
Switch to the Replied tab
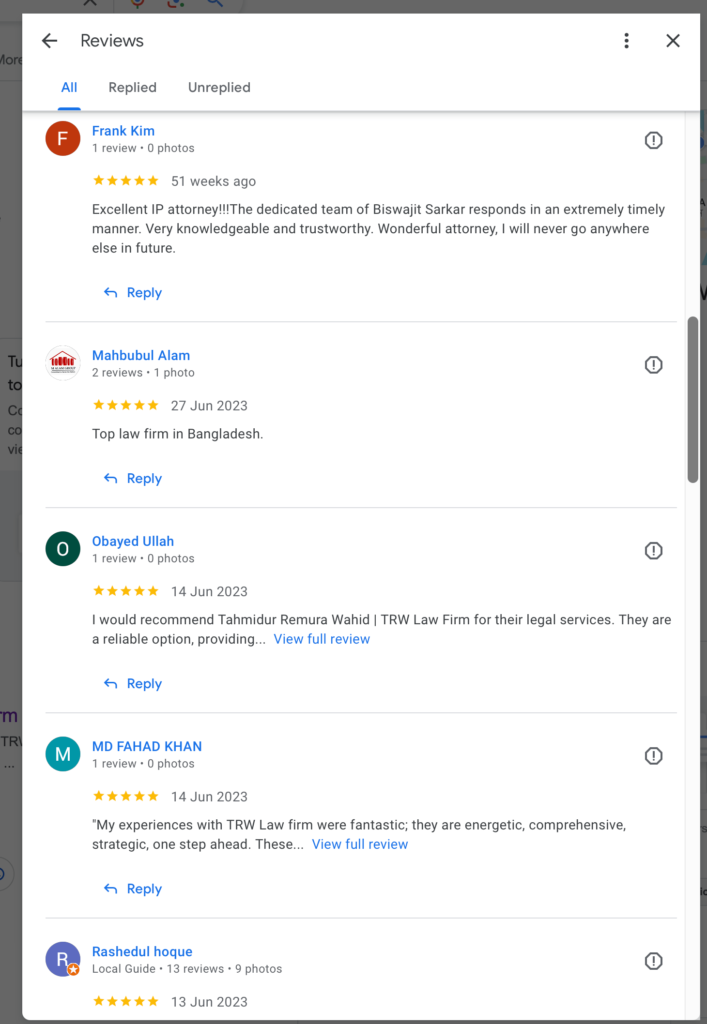pyautogui.click(x=133, y=88)
